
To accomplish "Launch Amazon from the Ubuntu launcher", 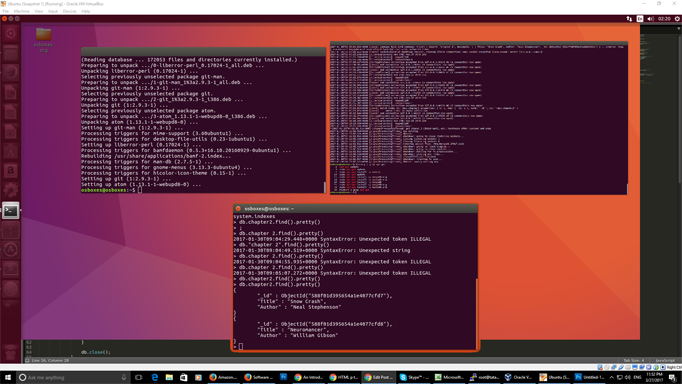I will pos(11,170).
